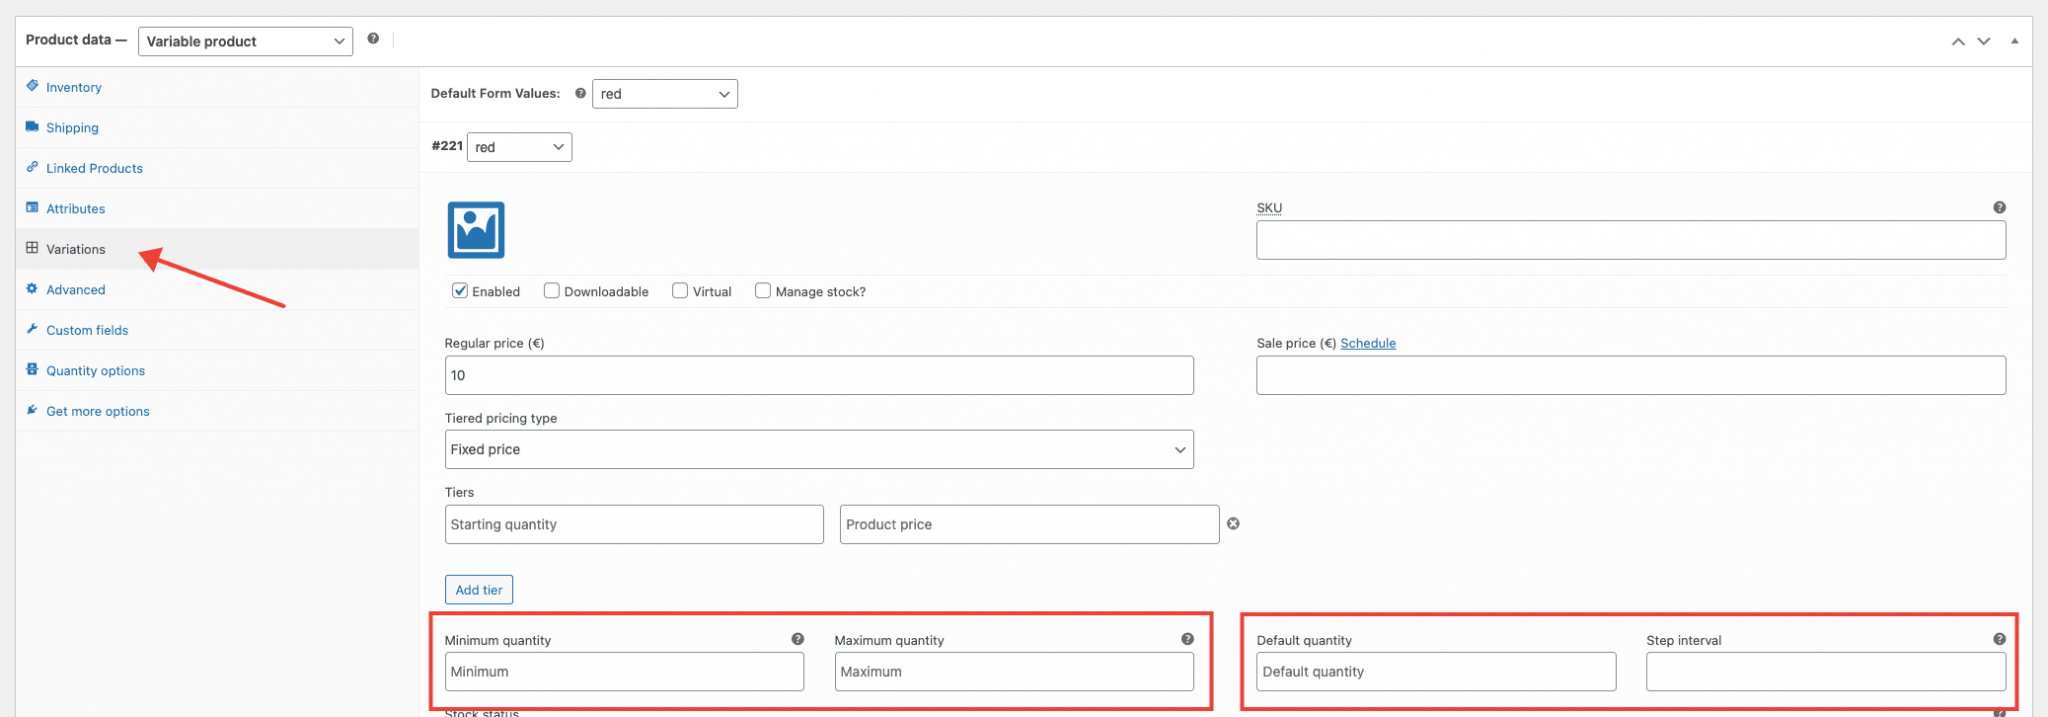Switch to the Inventory tab
The image size is (2048, 717).
pyautogui.click(x=73, y=88)
